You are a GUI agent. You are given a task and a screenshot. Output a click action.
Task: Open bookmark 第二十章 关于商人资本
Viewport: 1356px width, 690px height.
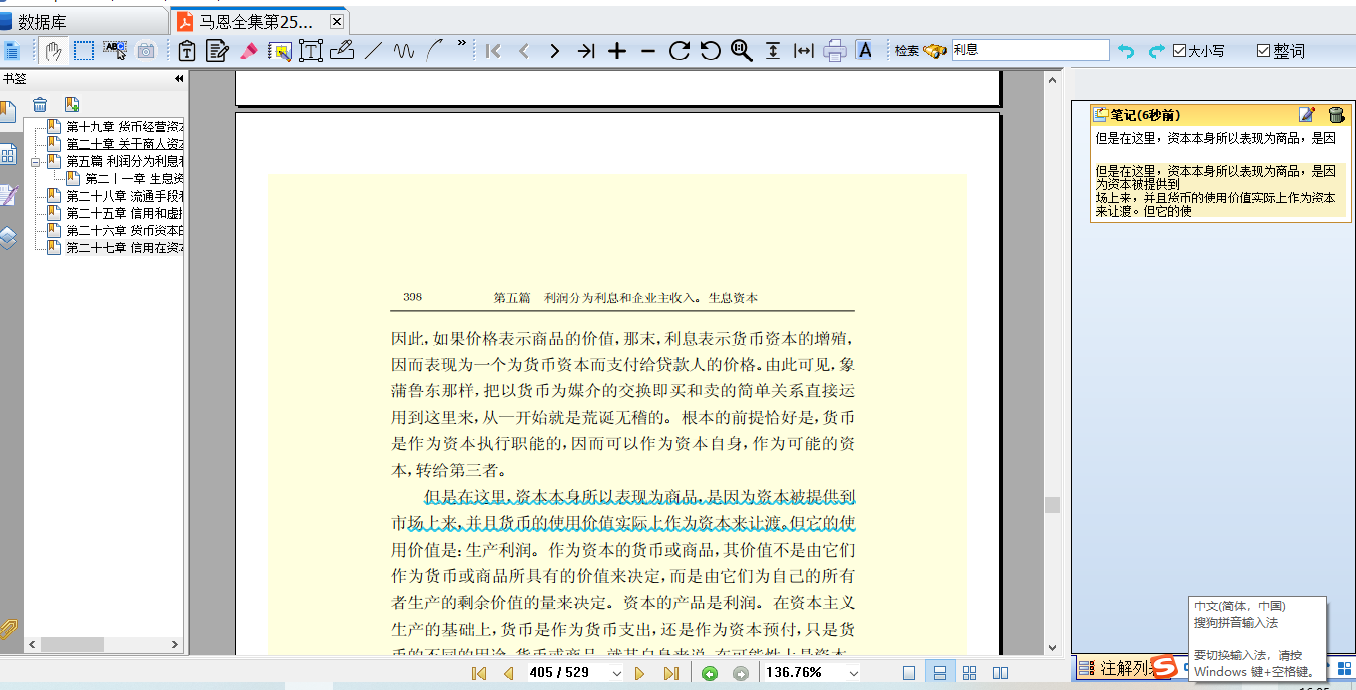click(125, 144)
